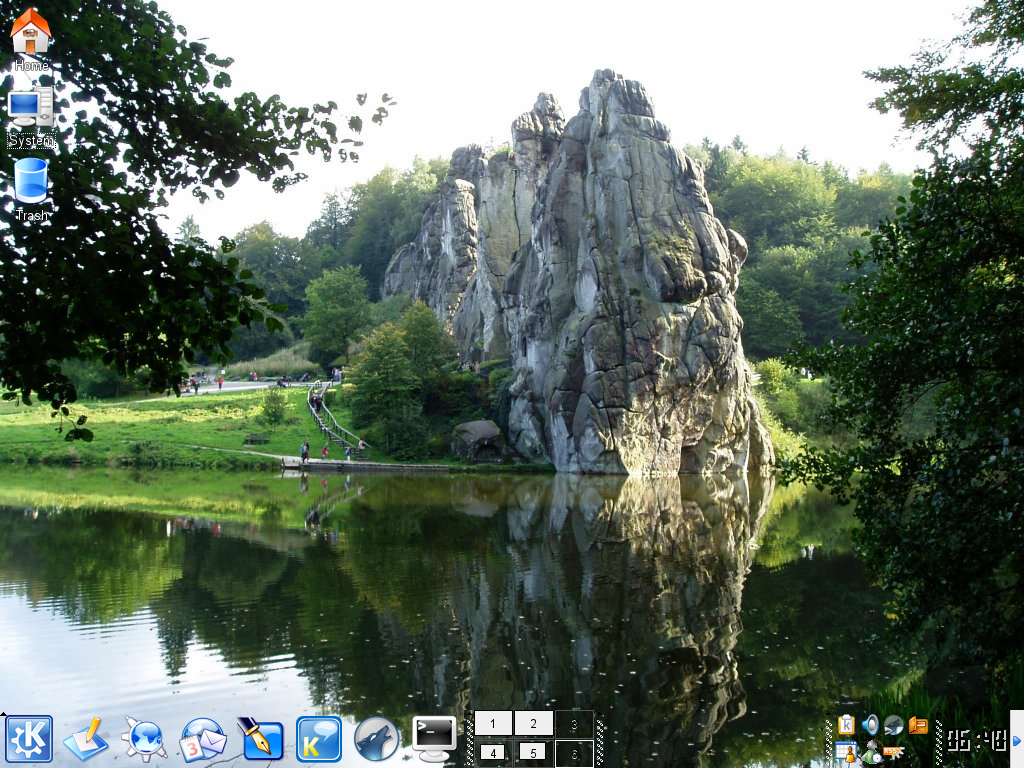
Task: Switch to virtual desktop 2
Action: coord(535,722)
